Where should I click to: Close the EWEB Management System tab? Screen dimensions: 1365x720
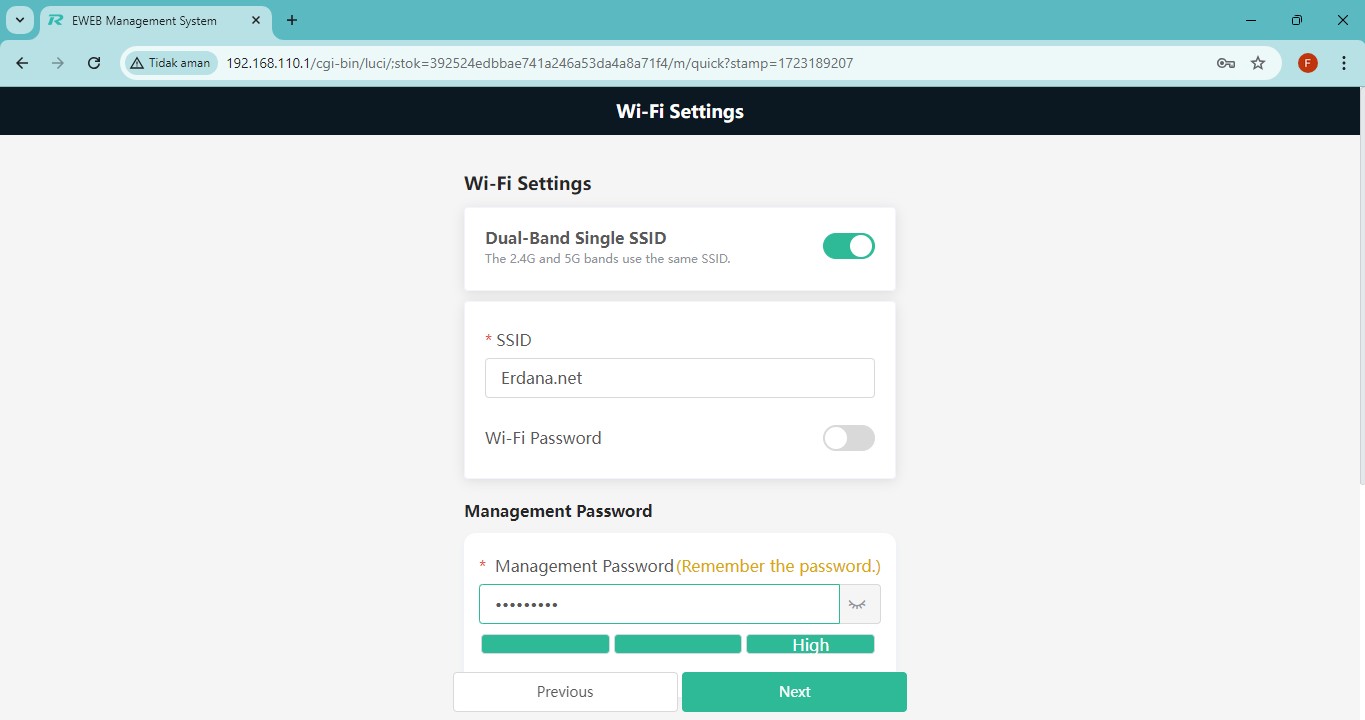pos(256,20)
